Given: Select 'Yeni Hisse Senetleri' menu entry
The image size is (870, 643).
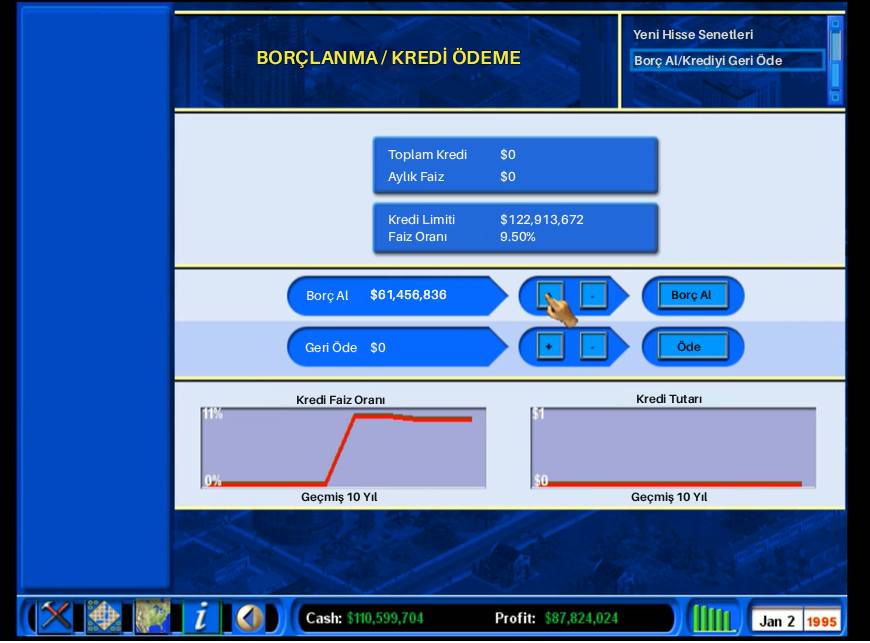Looking at the screenshot, I should pos(693,35).
